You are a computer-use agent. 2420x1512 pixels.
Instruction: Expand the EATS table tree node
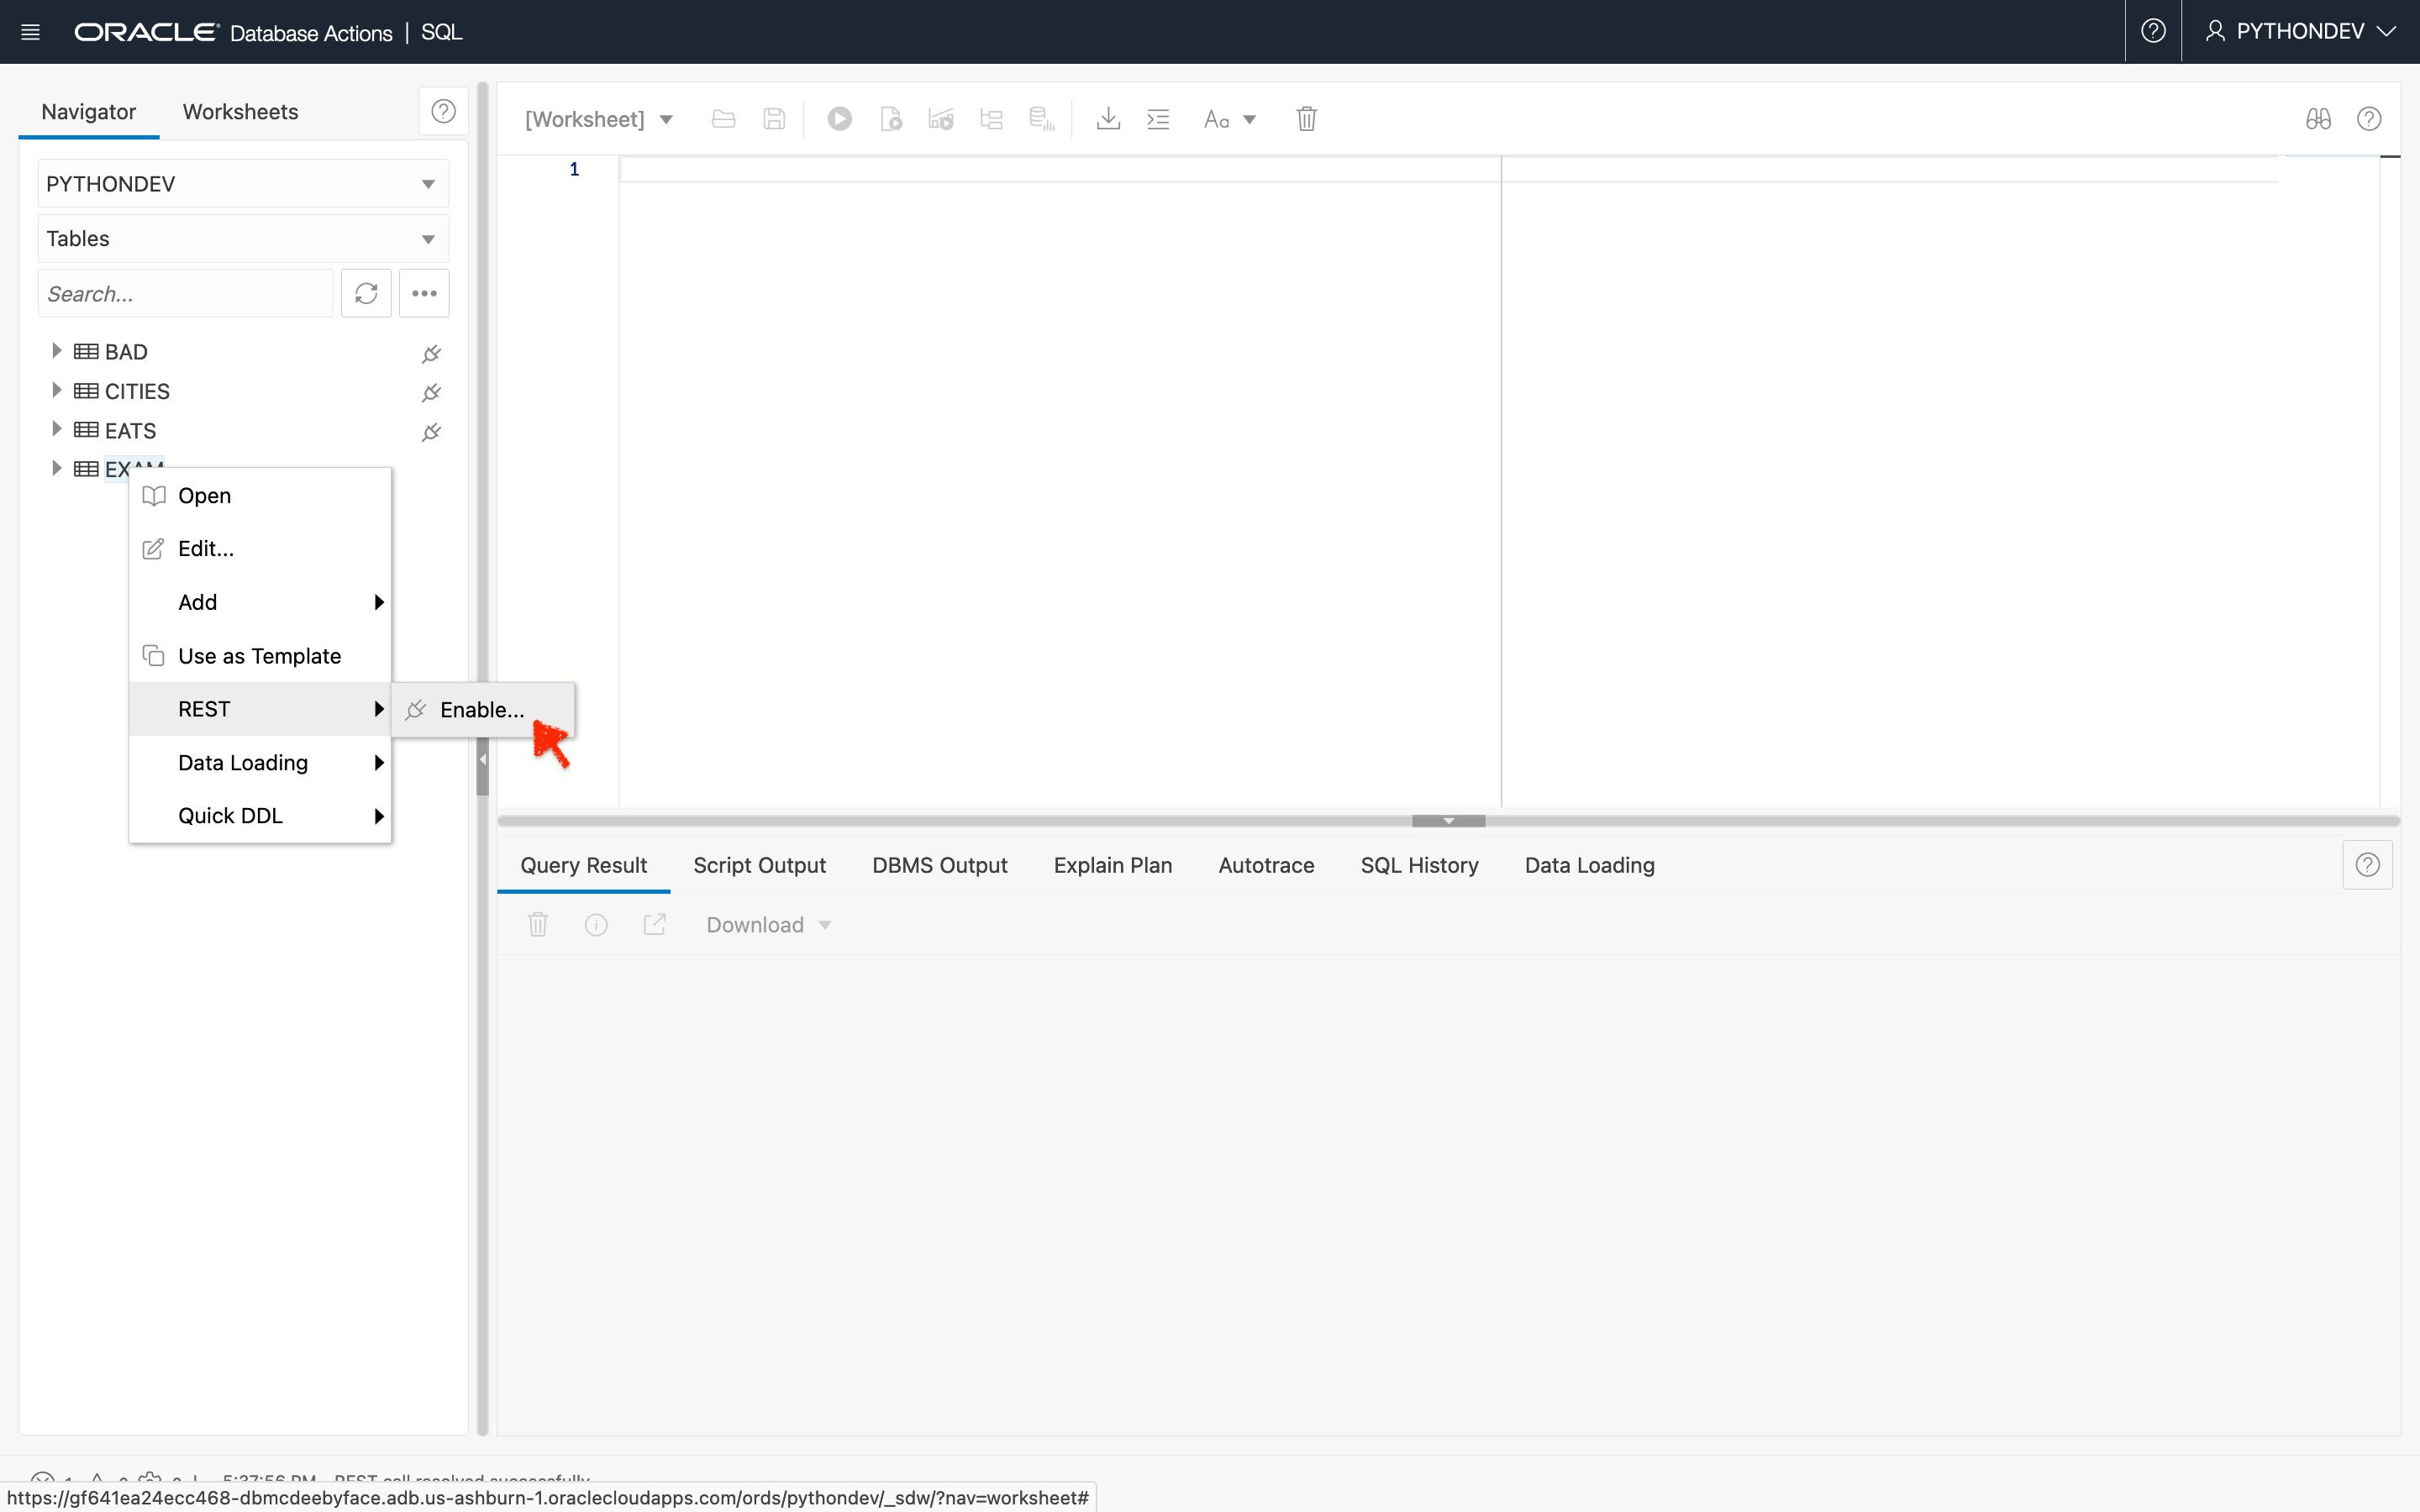(56, 429)
